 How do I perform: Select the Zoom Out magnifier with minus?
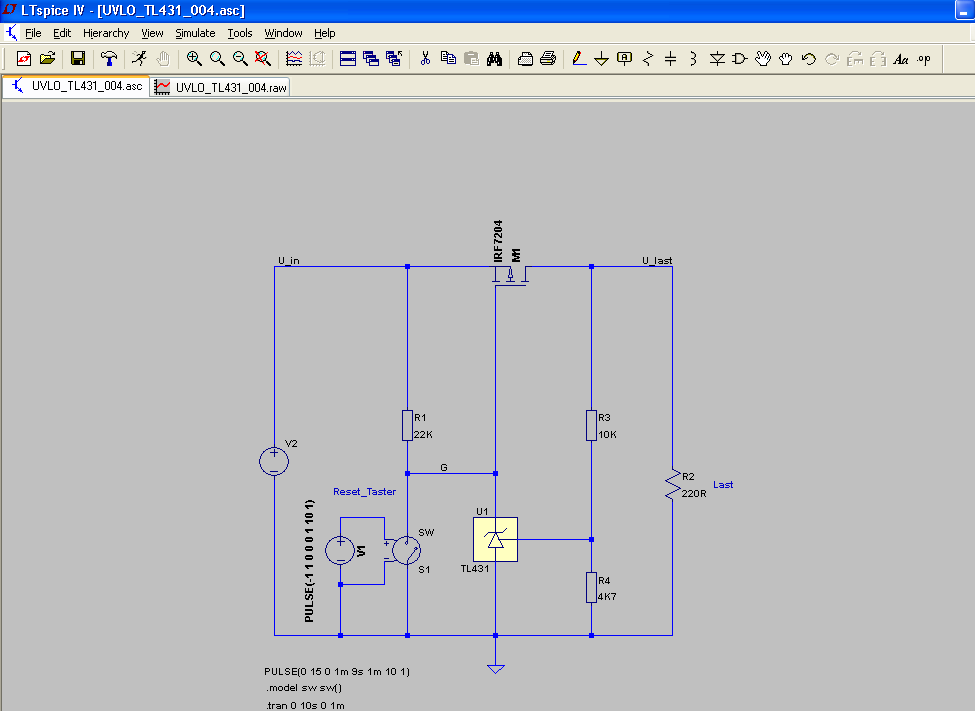240,58
